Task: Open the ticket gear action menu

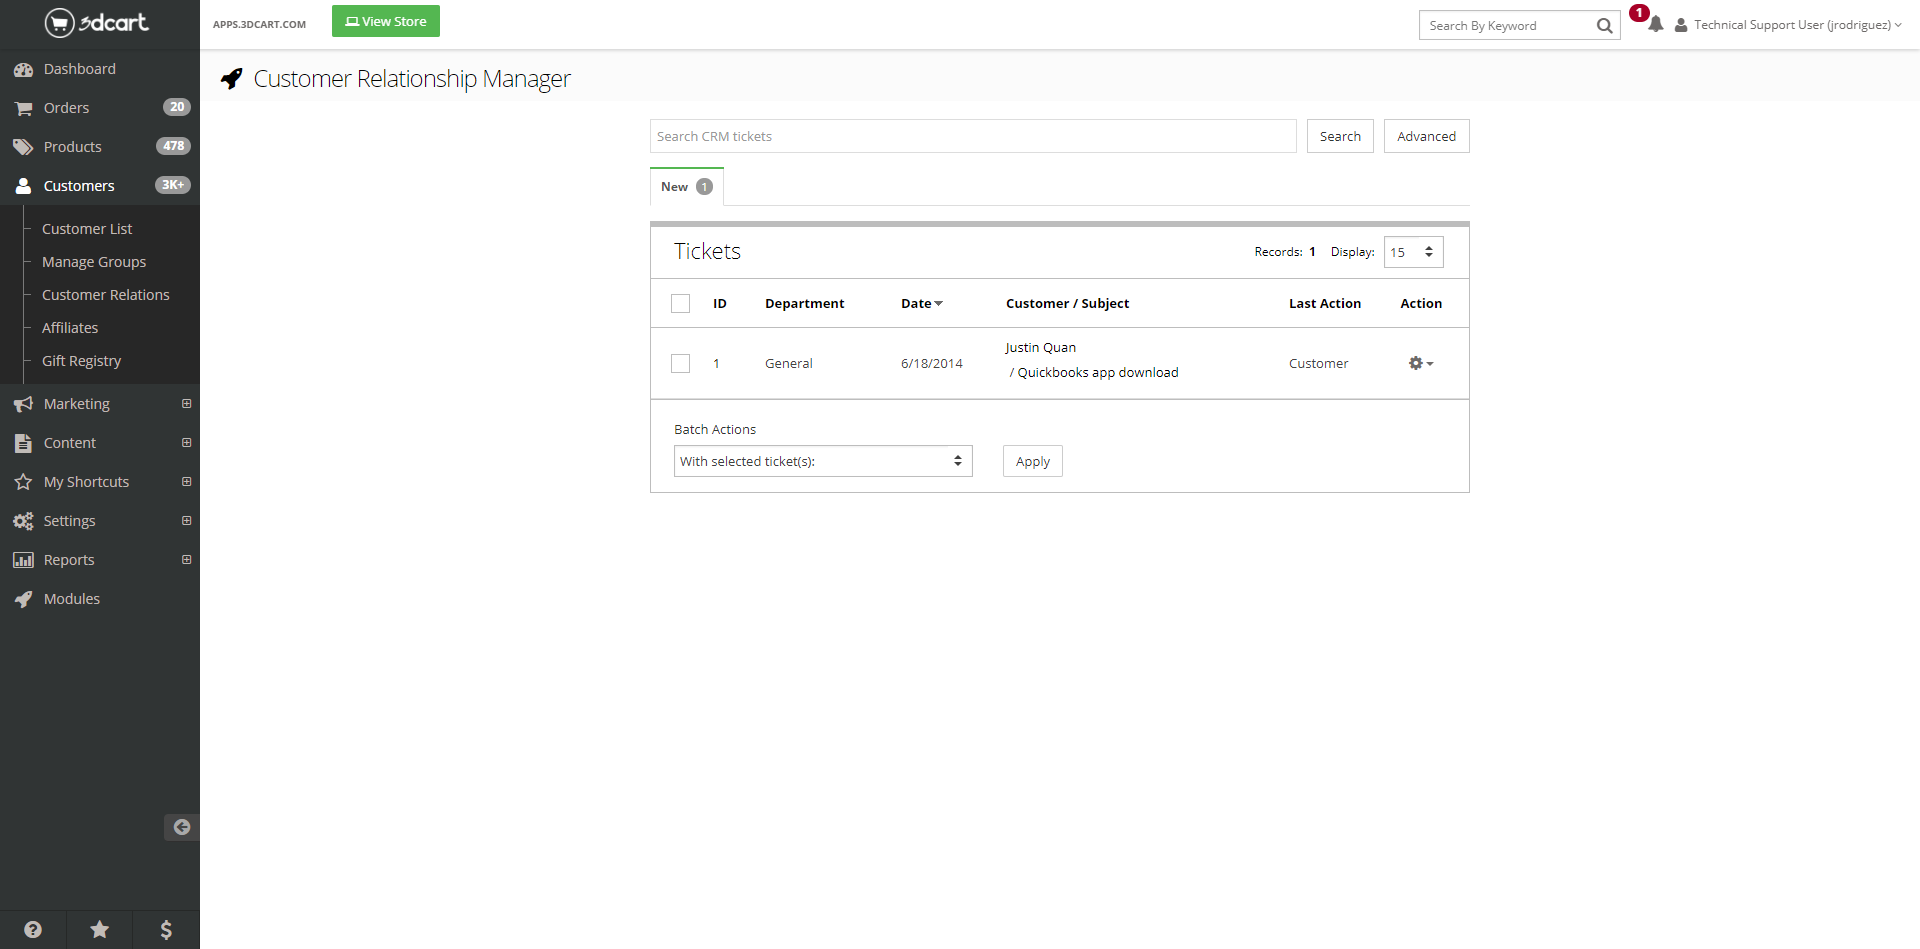Action: coord(1420,363)
